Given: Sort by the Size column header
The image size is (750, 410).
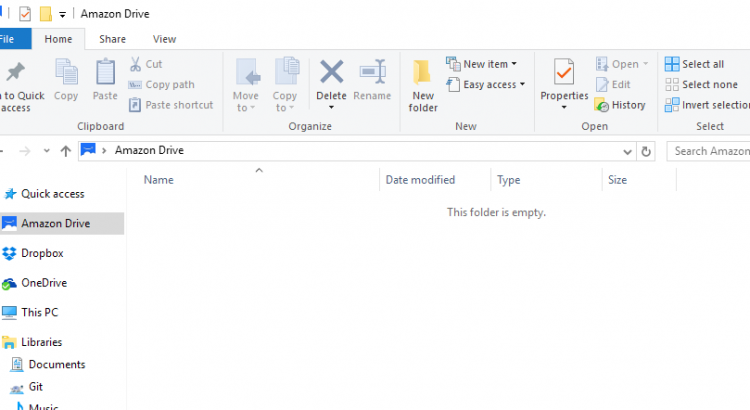Looking at the screenshot, I should pyautogui.click(x=618, y=180).
